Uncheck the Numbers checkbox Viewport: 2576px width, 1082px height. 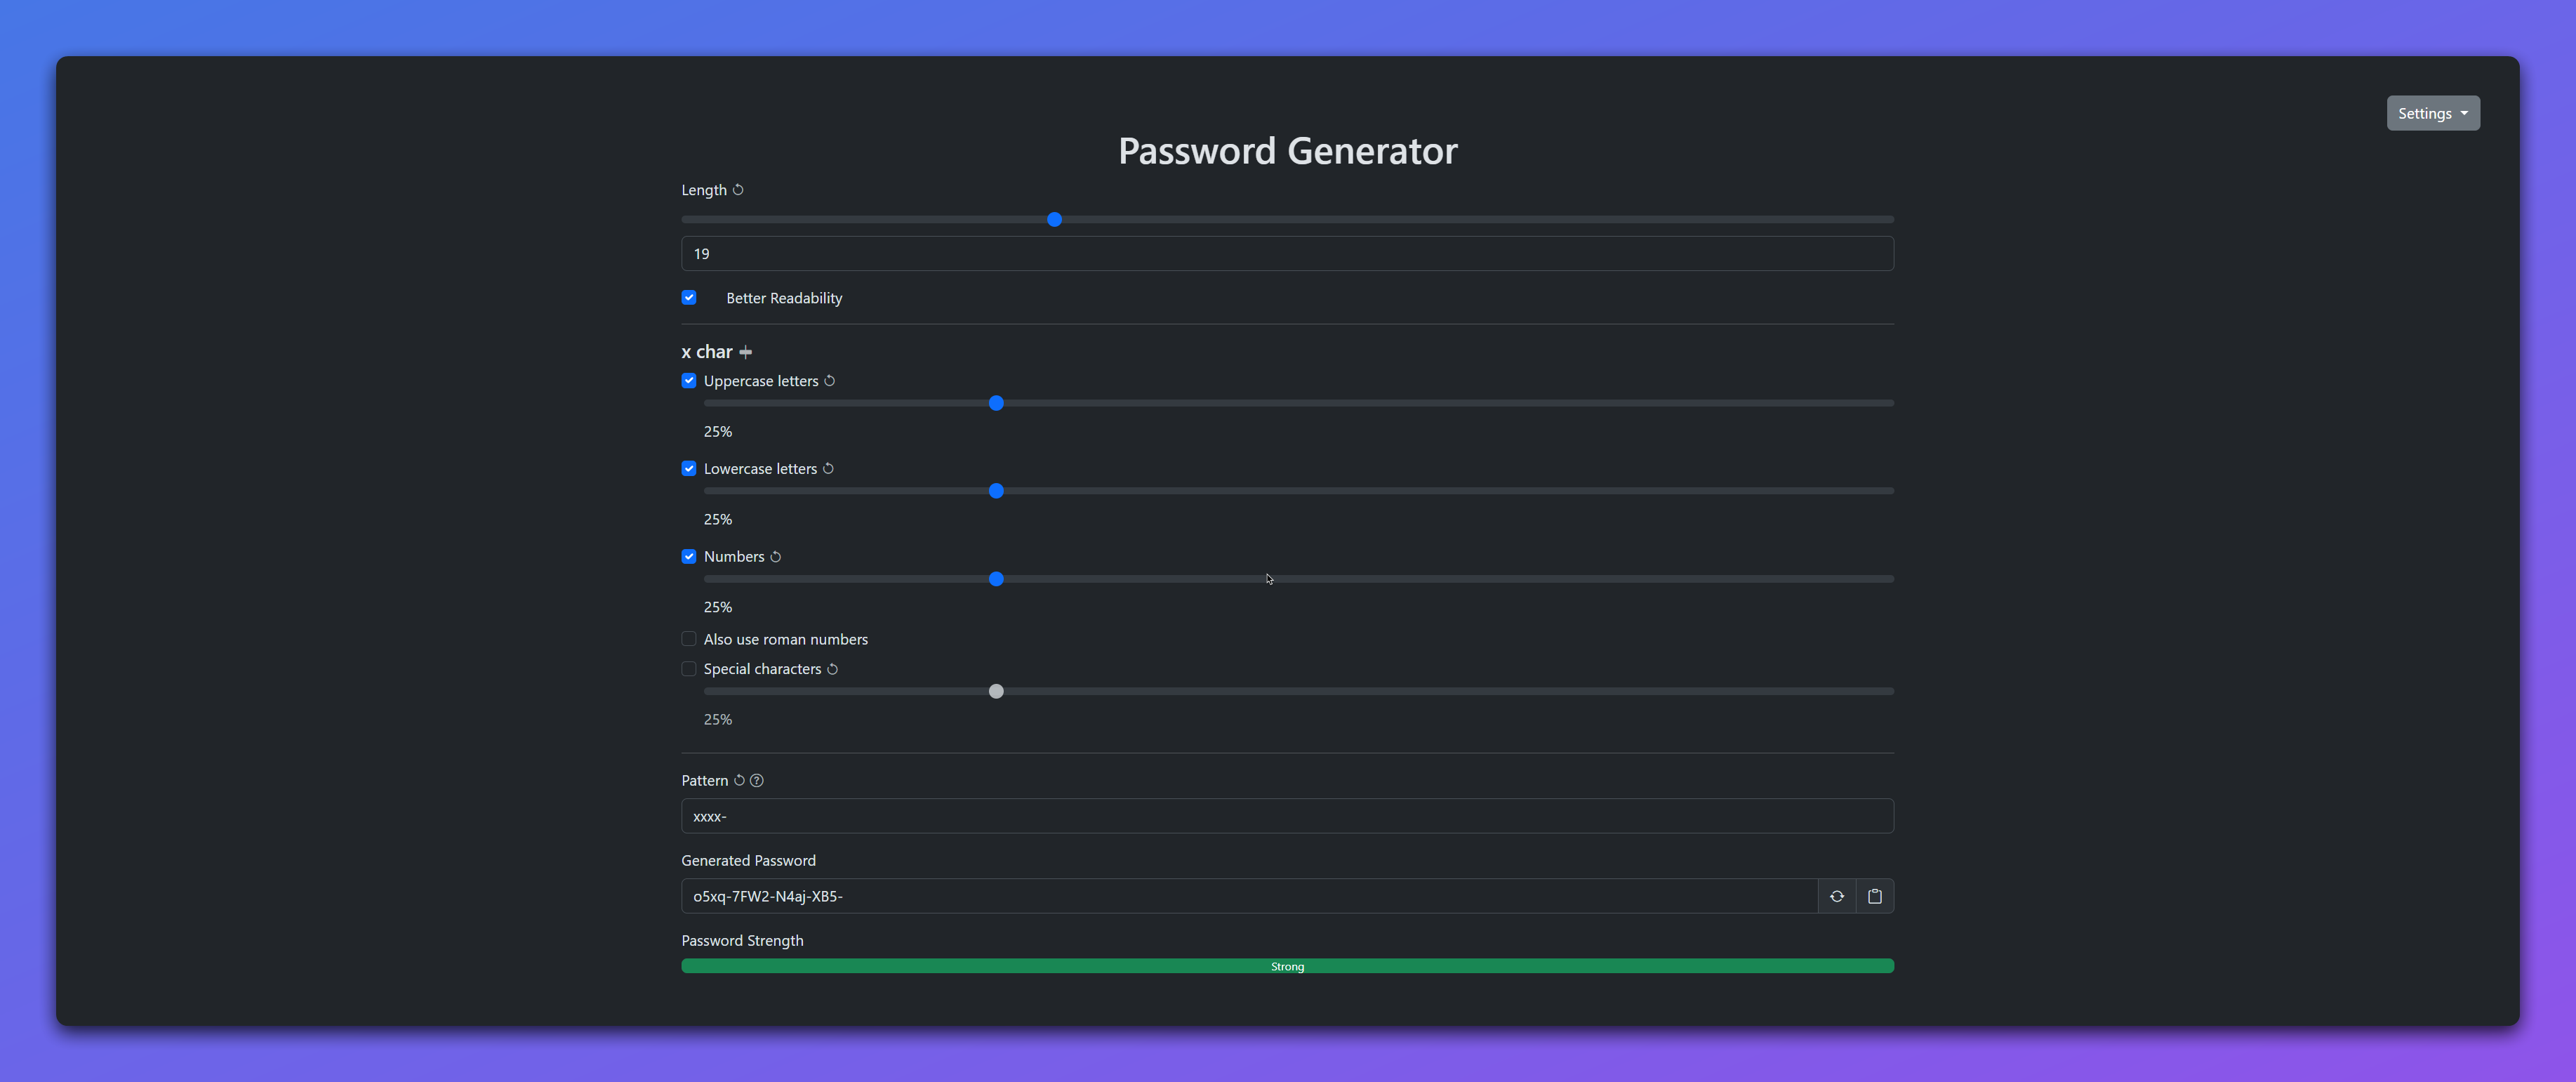689,557
